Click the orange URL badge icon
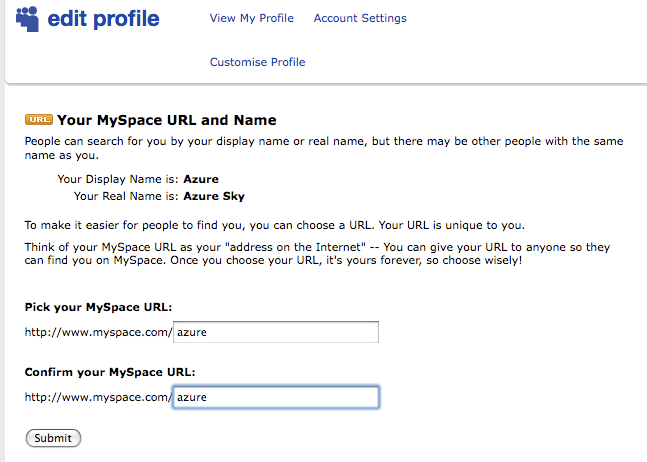 [39, 119]
